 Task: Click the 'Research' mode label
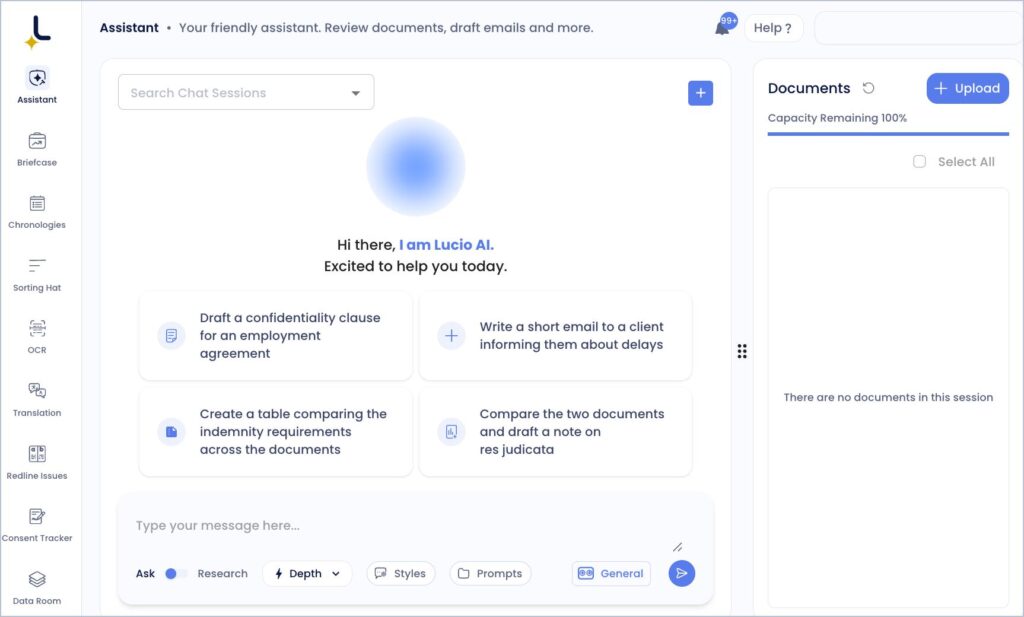pos(223,573)
